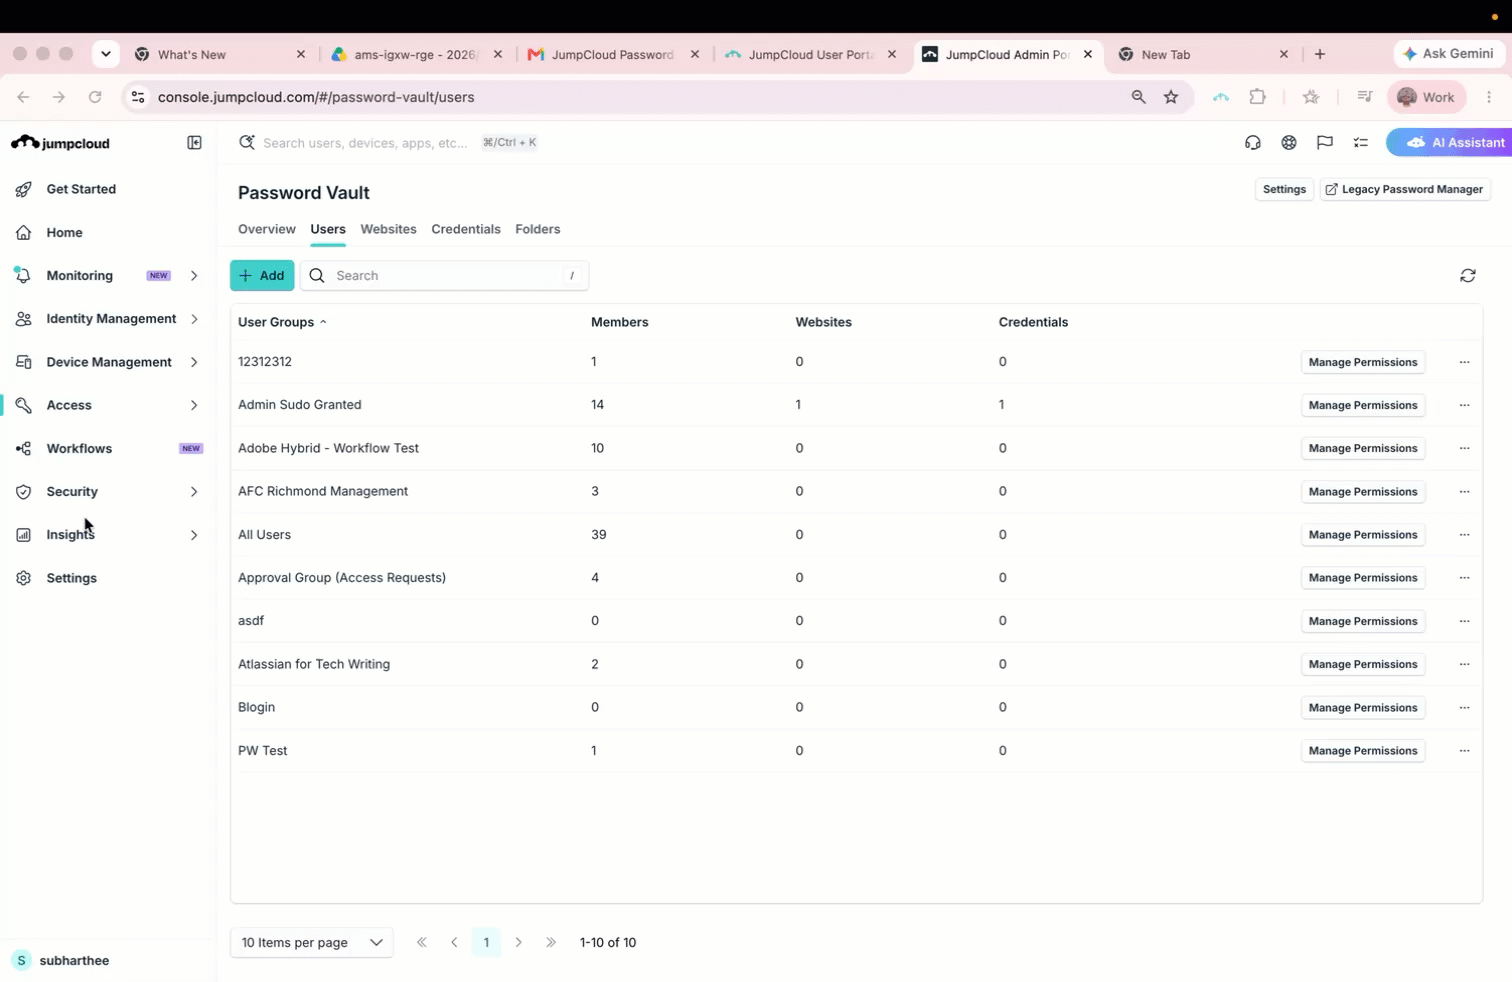Go to the last page of results
Screen dimensions: 1512x982
pos(551,942)
